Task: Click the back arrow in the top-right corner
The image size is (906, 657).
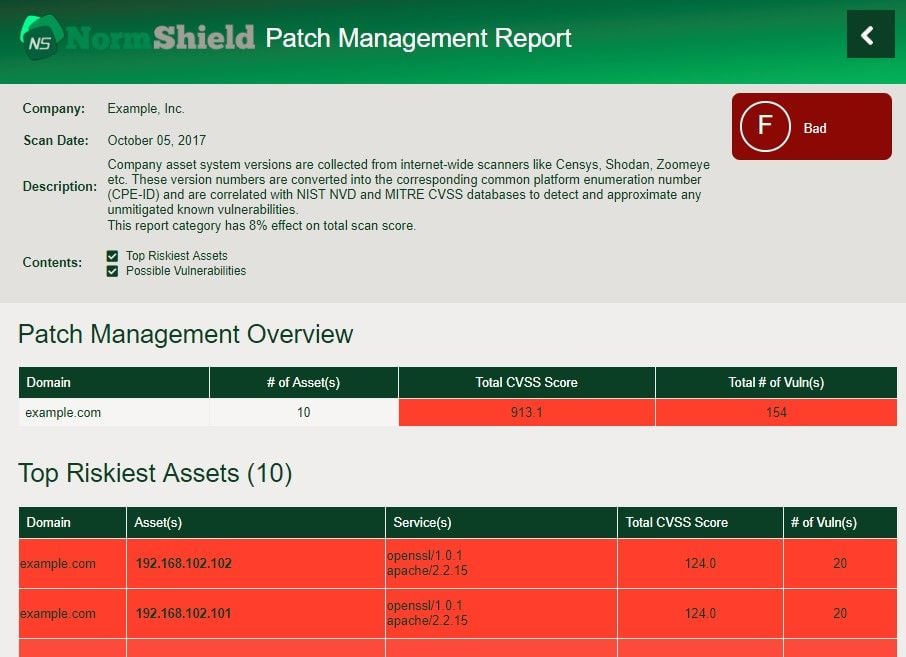Action: (x=869, y=34)
